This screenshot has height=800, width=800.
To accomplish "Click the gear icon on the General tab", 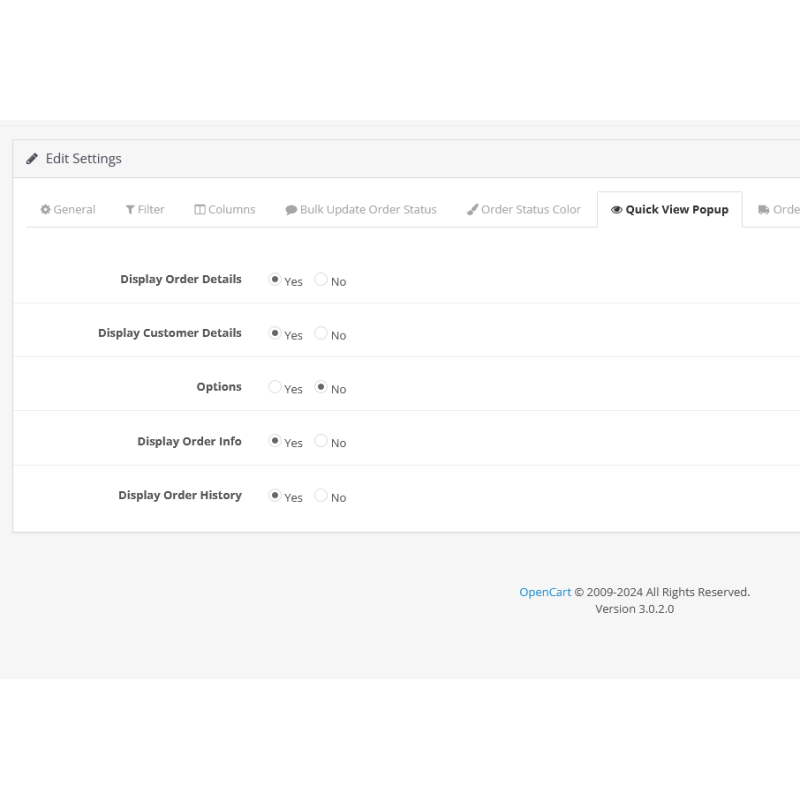I will 45,209.
